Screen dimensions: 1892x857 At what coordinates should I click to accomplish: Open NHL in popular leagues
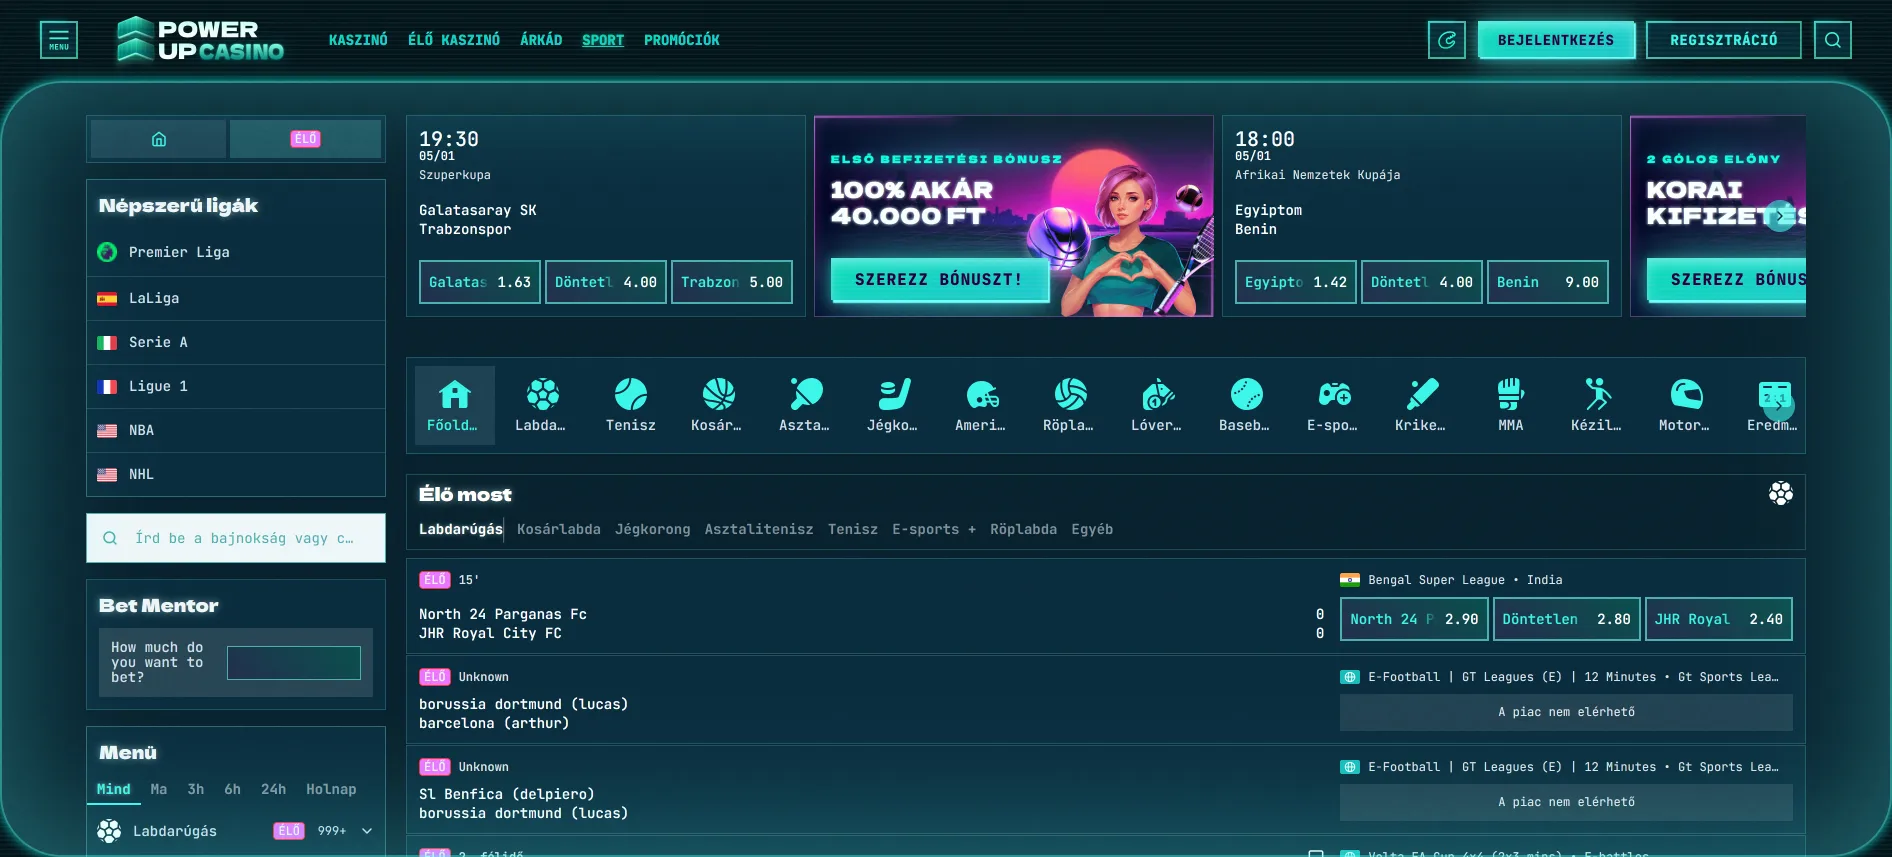pos(236,474)
